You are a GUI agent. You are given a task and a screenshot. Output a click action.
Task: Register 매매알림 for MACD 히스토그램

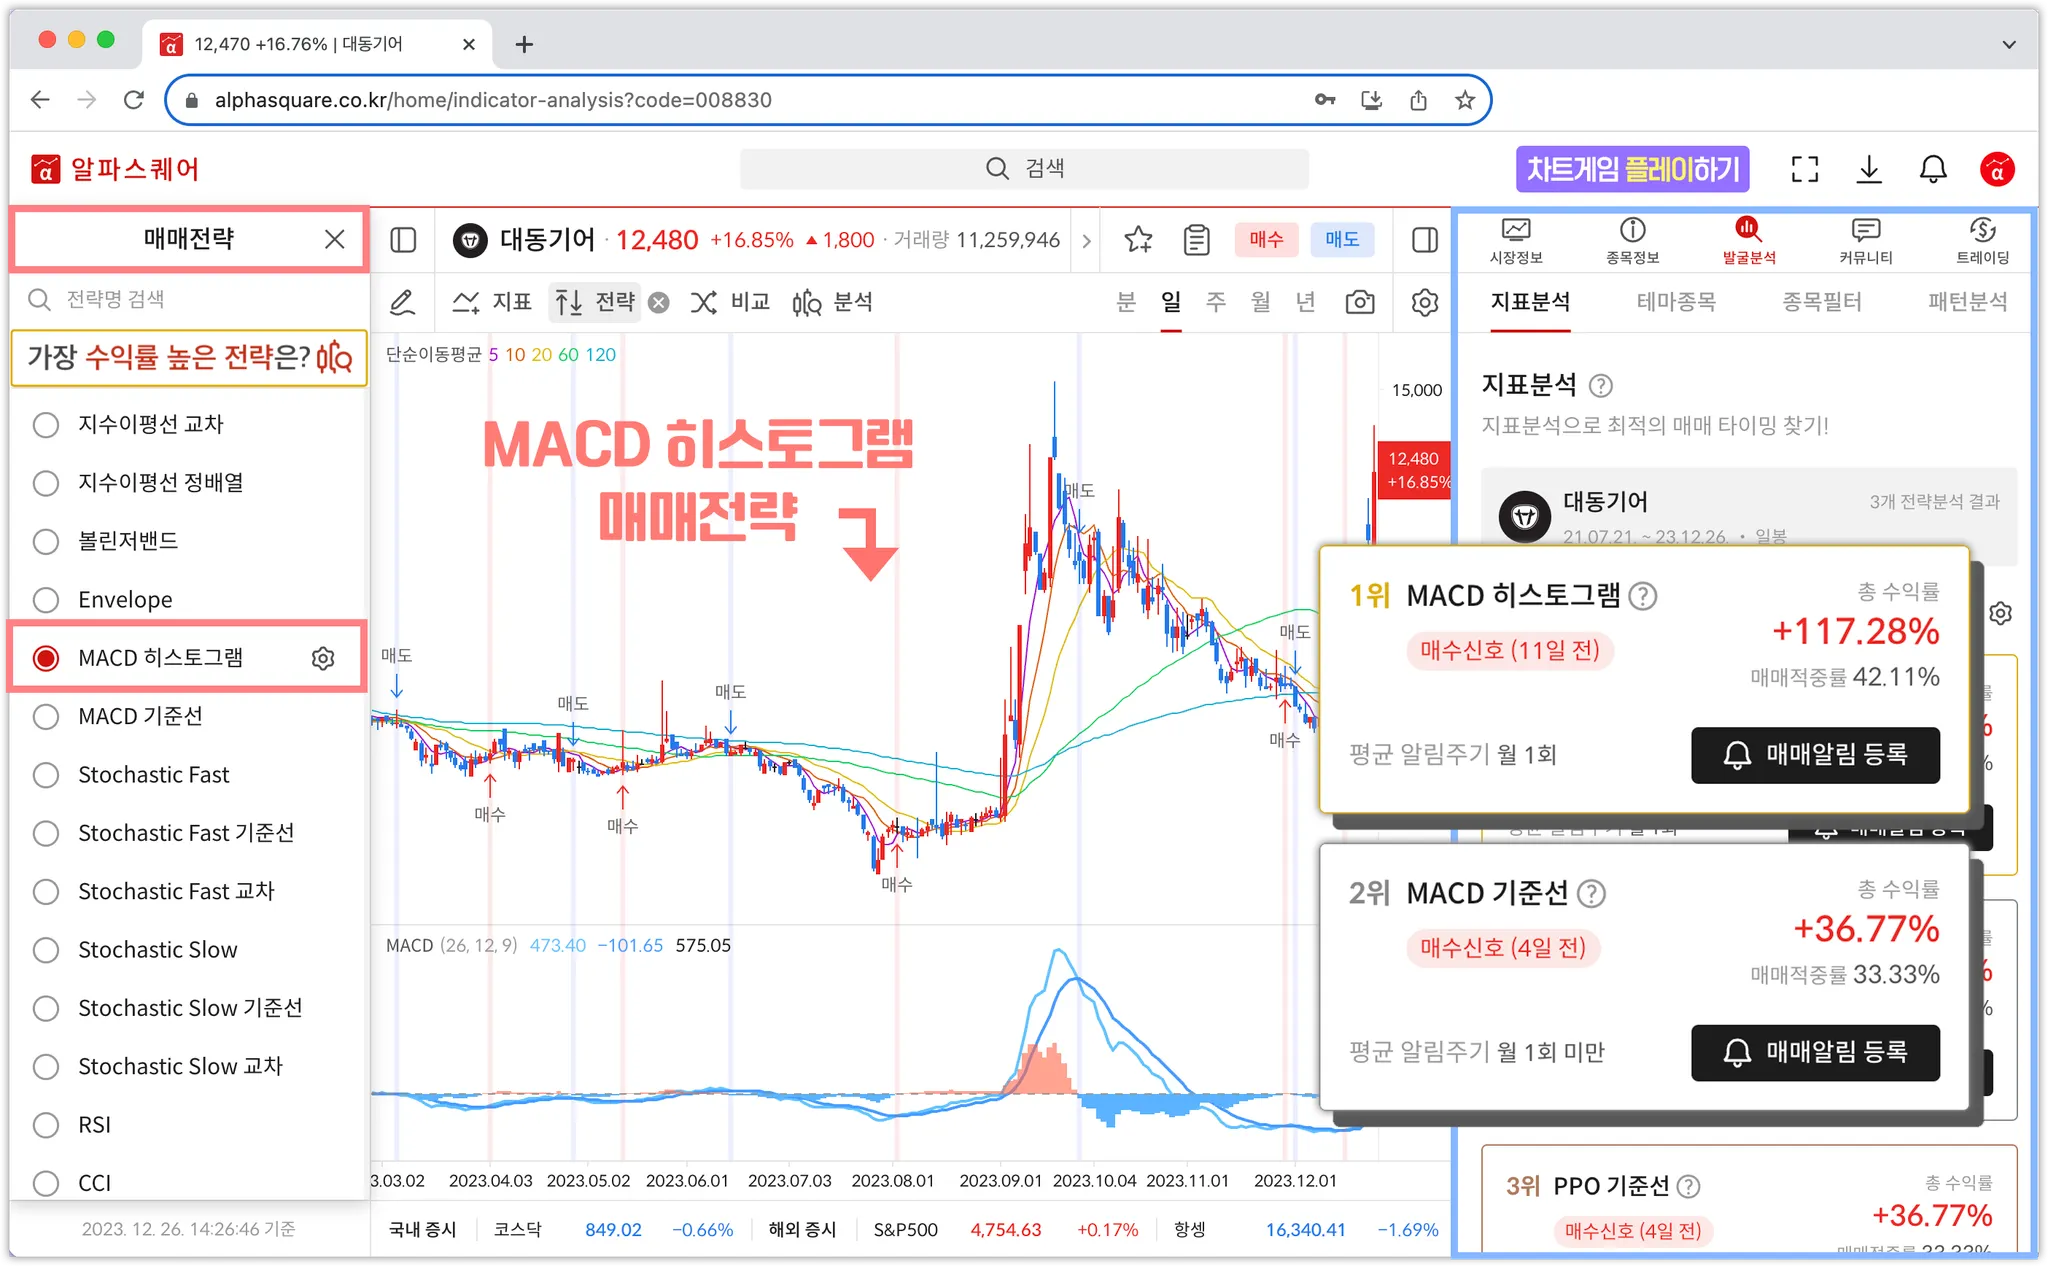1815,755
